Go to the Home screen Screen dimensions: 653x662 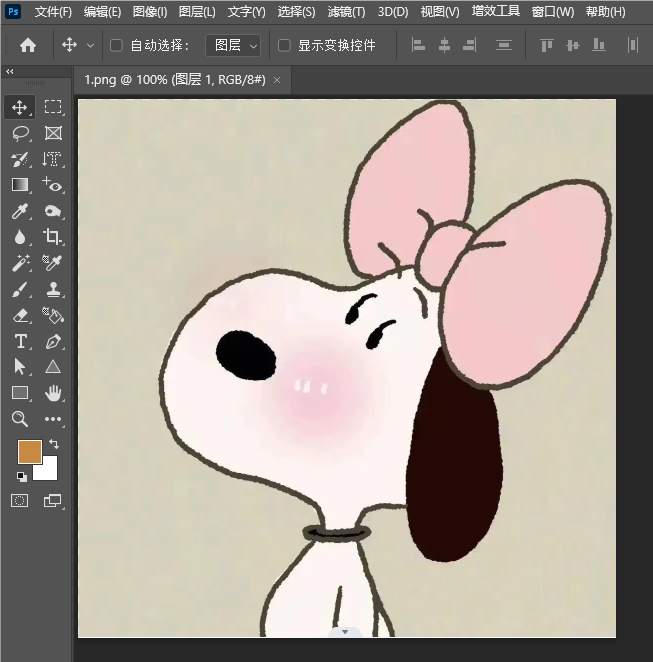tap(28, 45)
